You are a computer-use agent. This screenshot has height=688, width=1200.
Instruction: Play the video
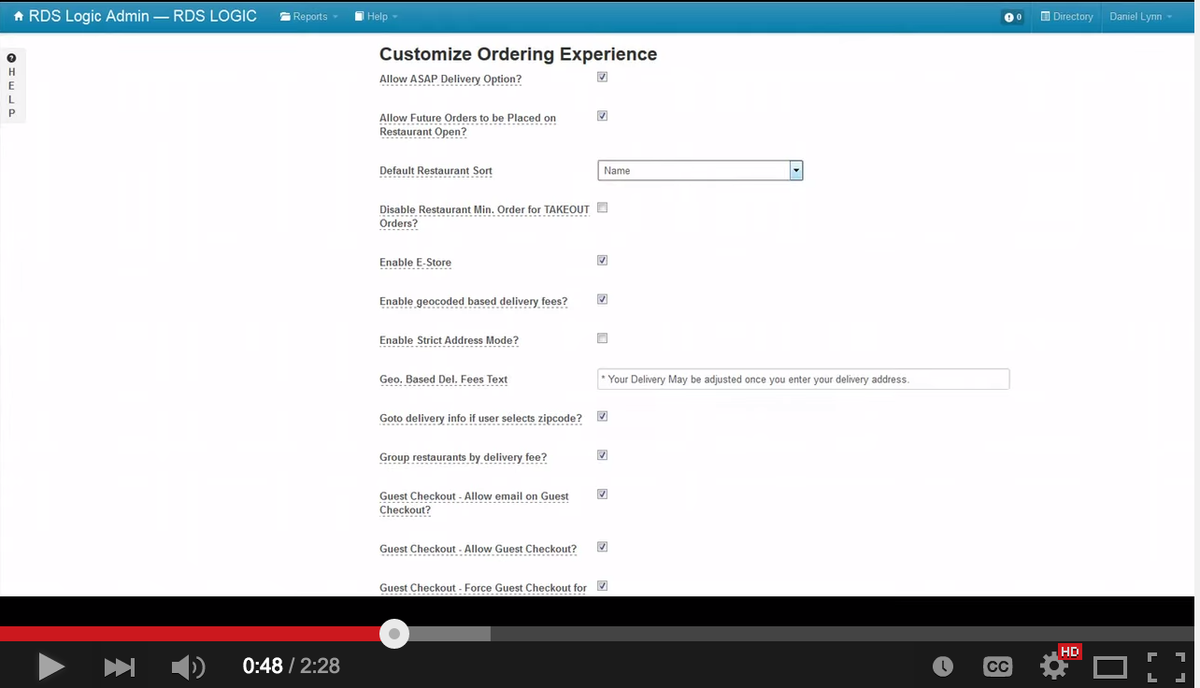51,666
